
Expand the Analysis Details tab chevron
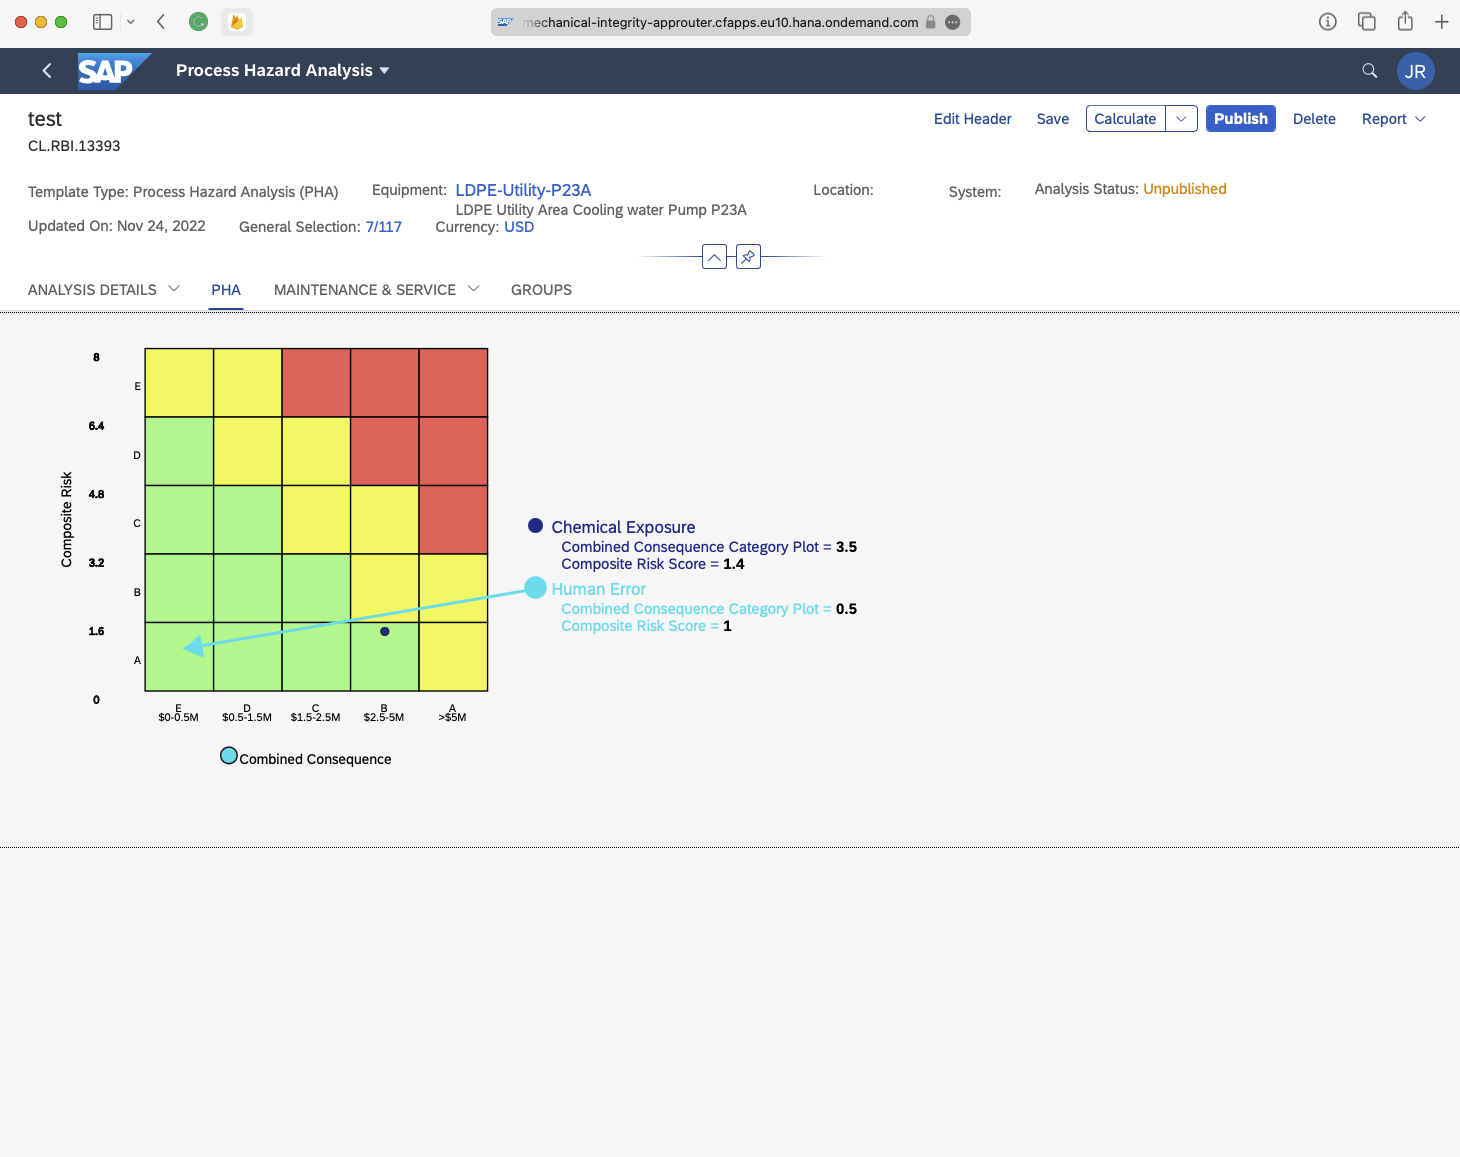pos(174,289)
